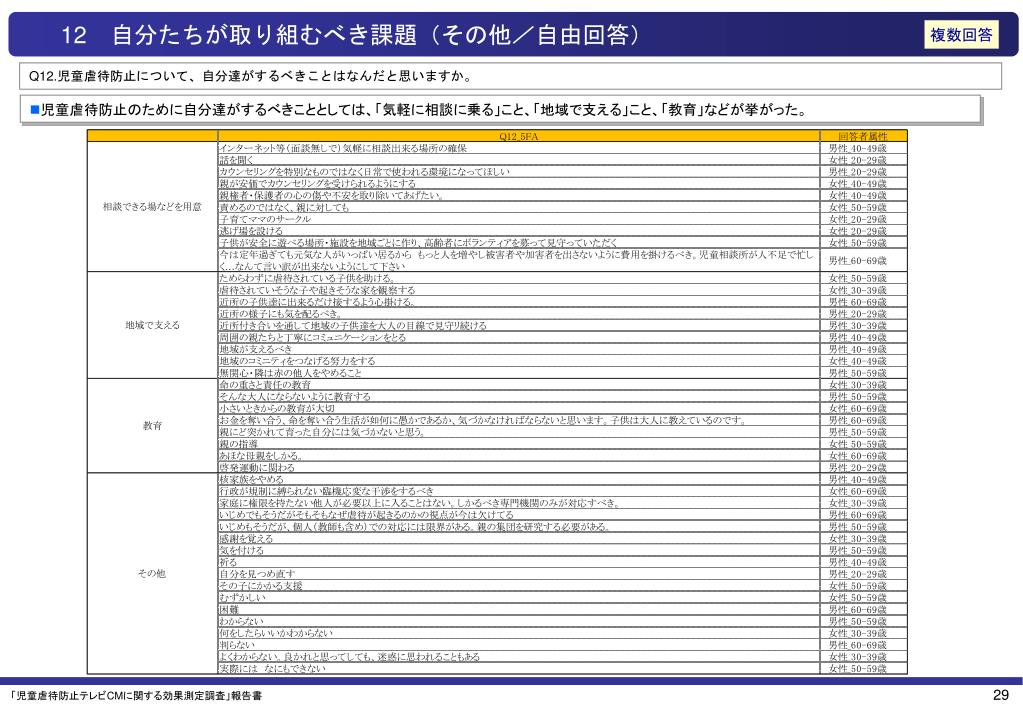Click '男性 20-29歳' in the '啓発運動に関わる' row

(x=857, y=467)
